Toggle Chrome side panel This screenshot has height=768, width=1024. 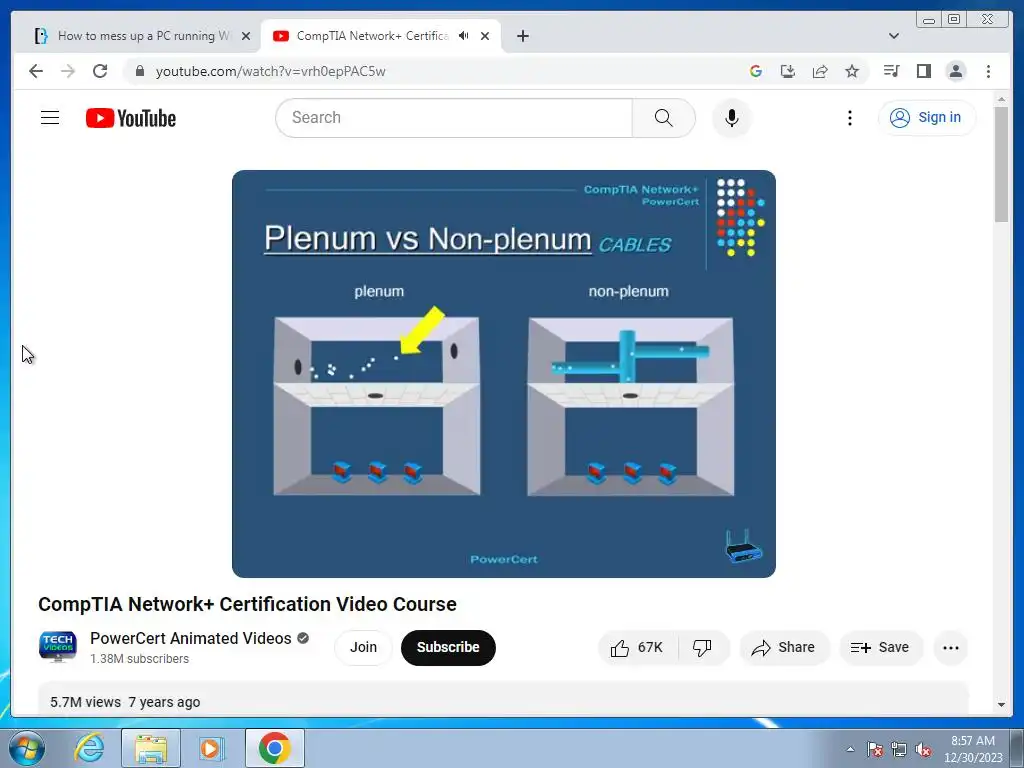tap(923, 71)
